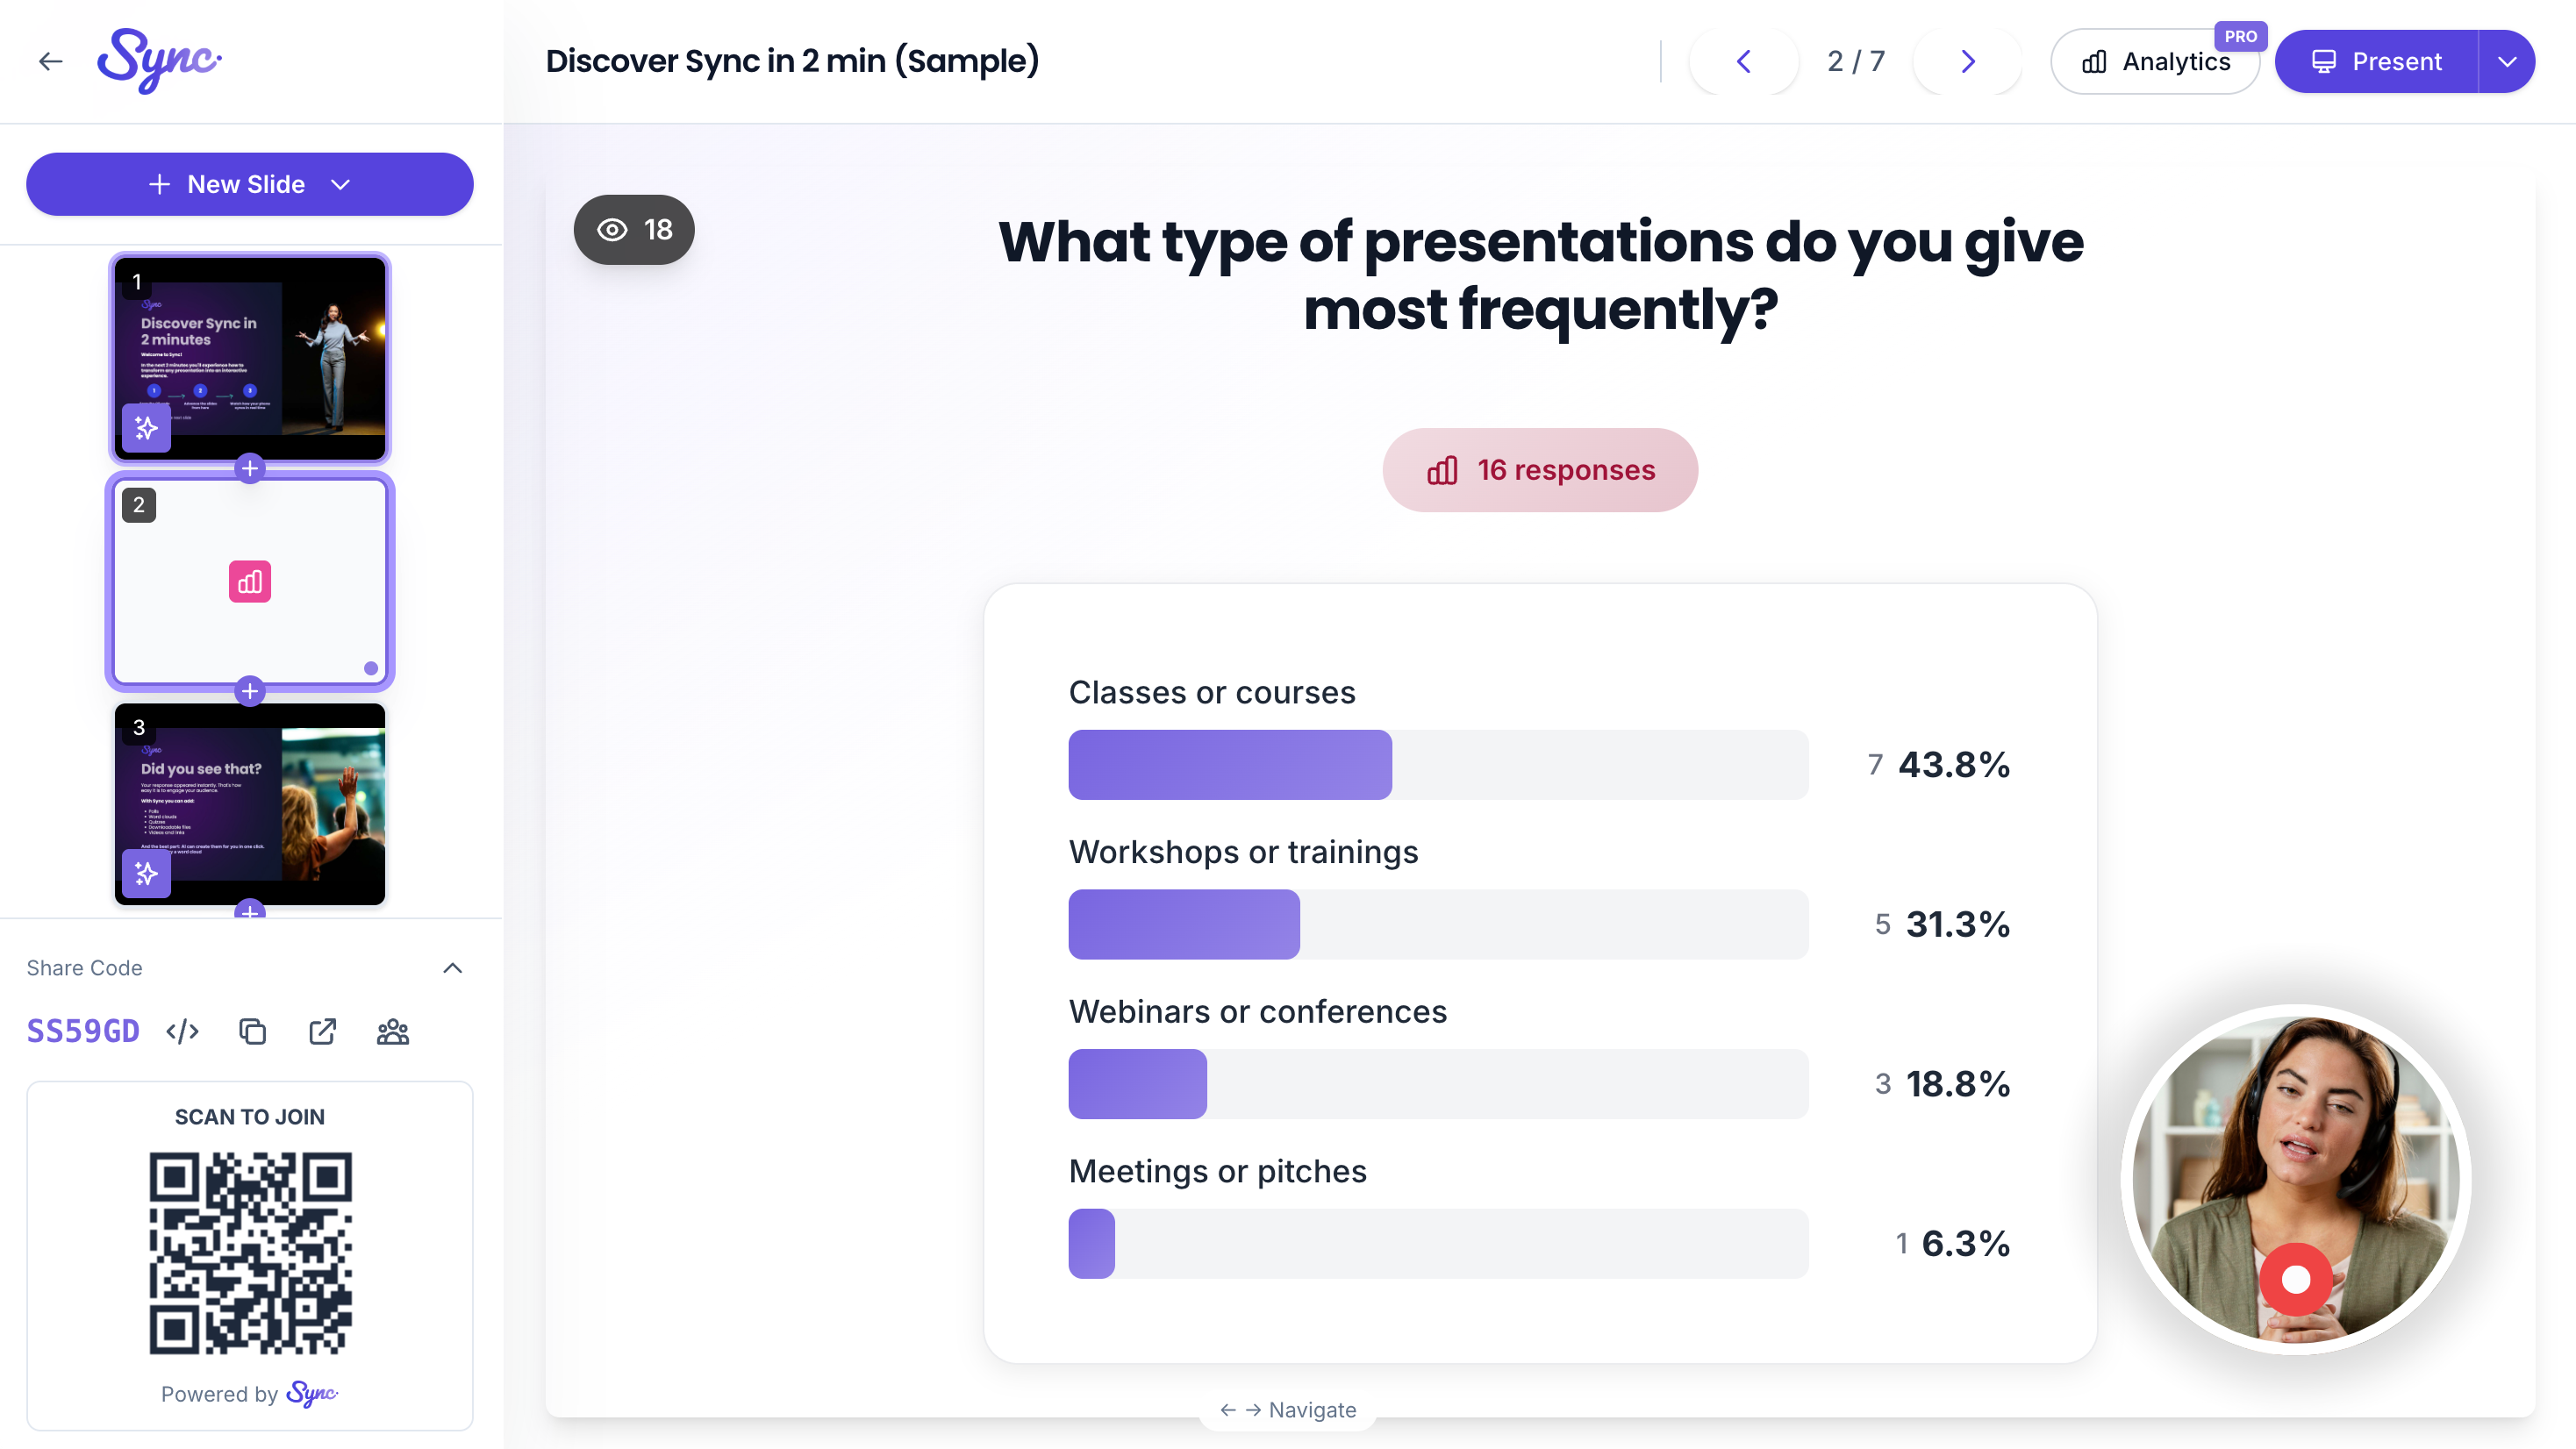Advance to the next slide with the arrow
2576x1449 pixels.
coord(1966,61)
